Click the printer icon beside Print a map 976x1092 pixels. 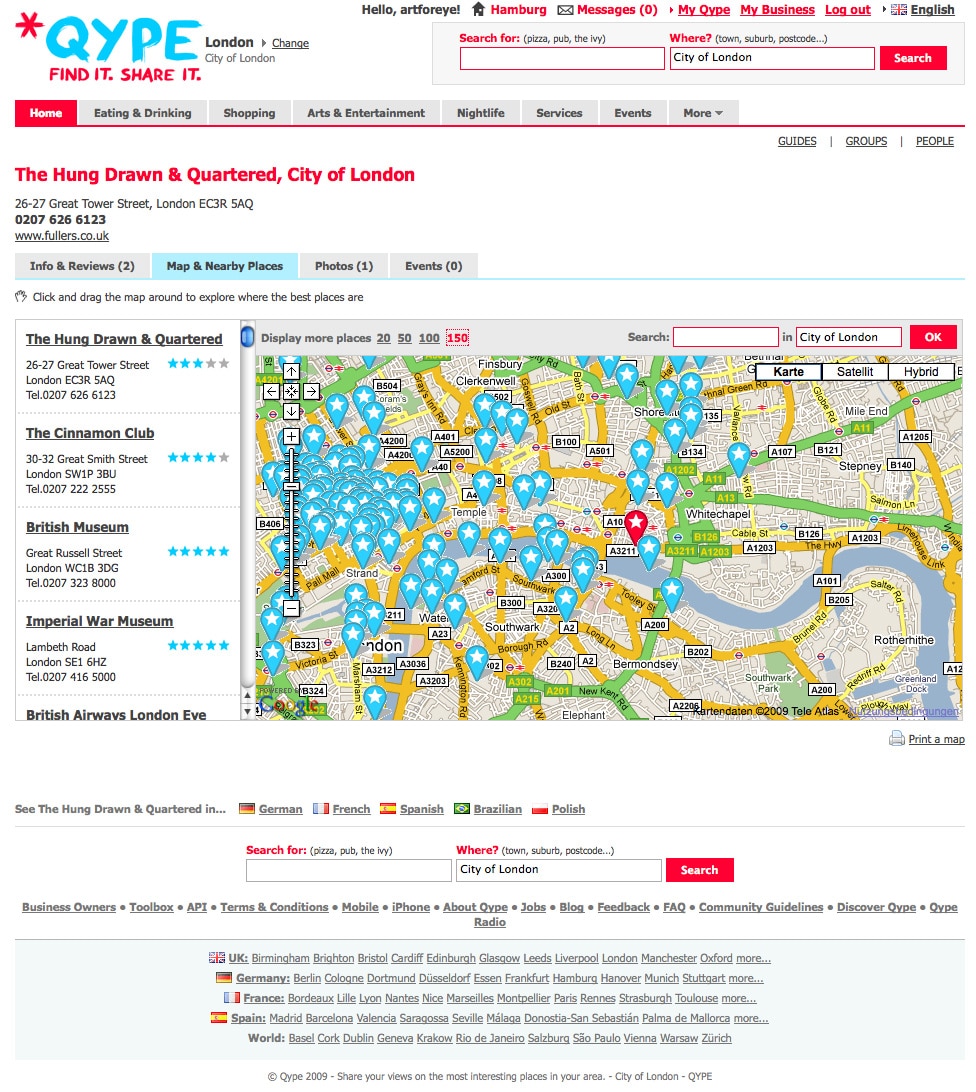pyautogui.click(x=897, y=738)
